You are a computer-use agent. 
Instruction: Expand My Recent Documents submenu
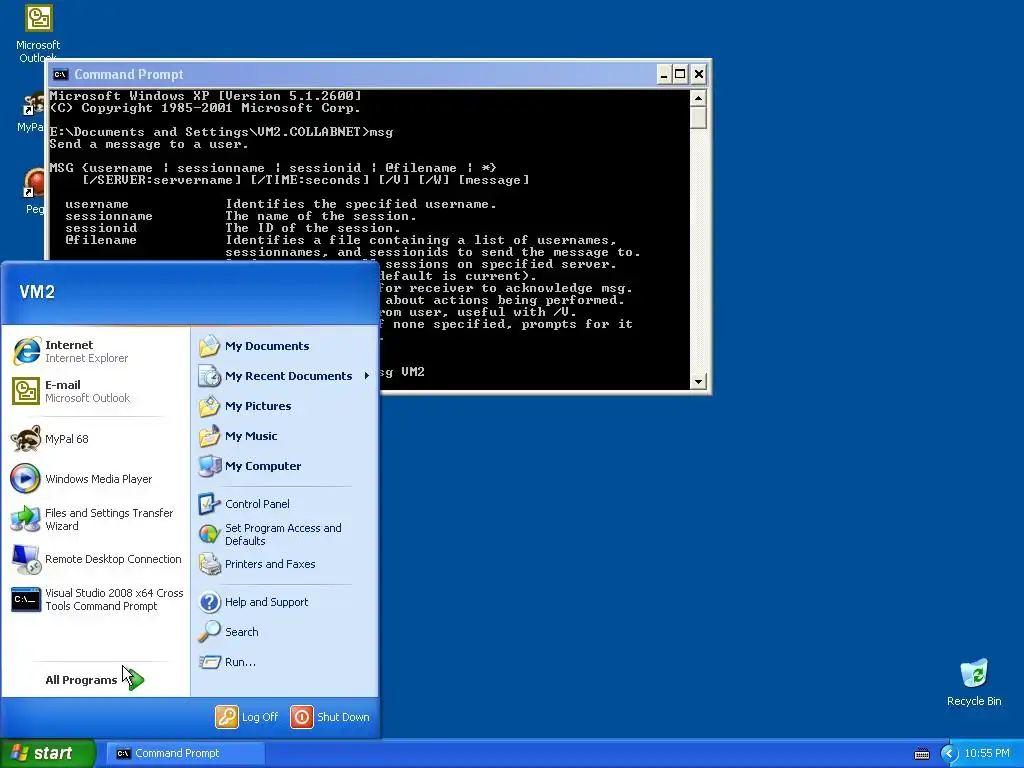tap(285, 376)
